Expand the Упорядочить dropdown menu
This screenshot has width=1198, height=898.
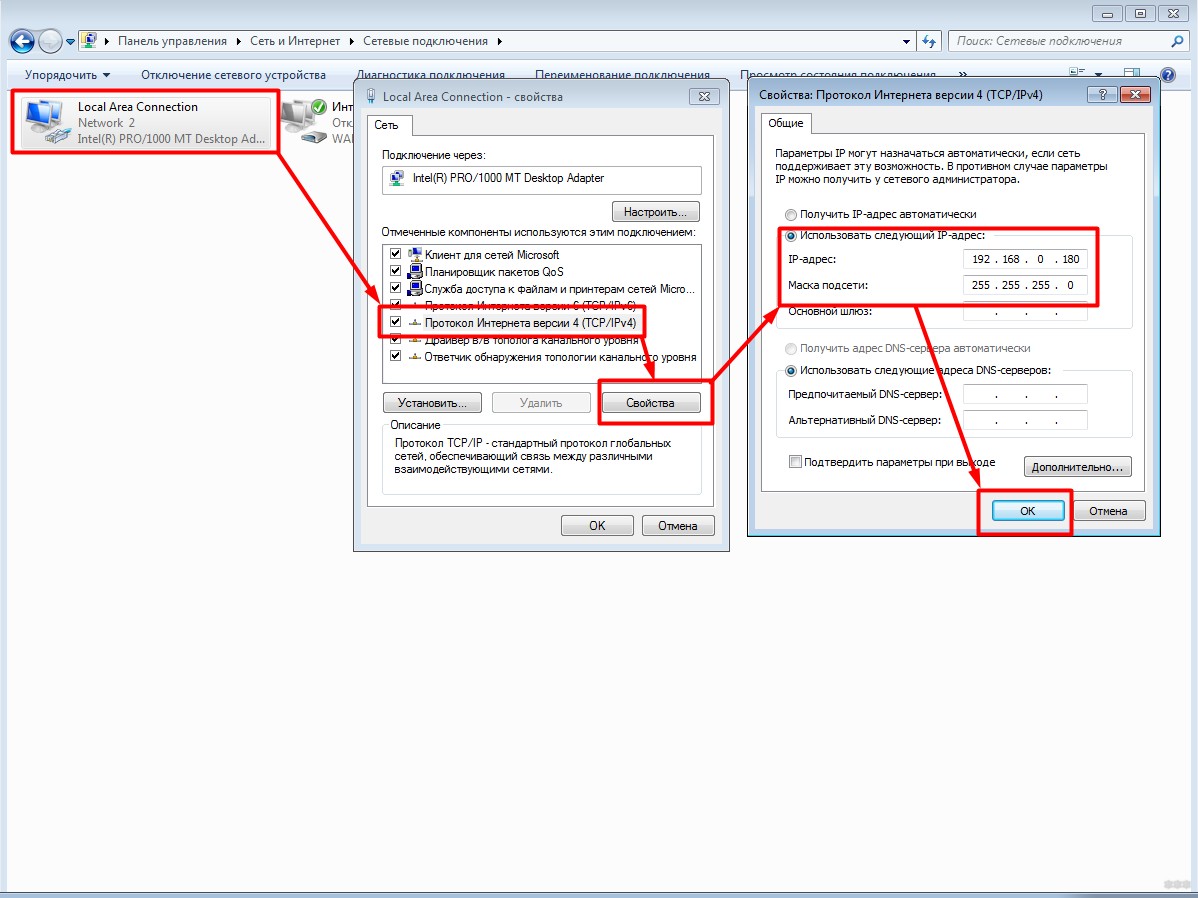click(67, 75)
